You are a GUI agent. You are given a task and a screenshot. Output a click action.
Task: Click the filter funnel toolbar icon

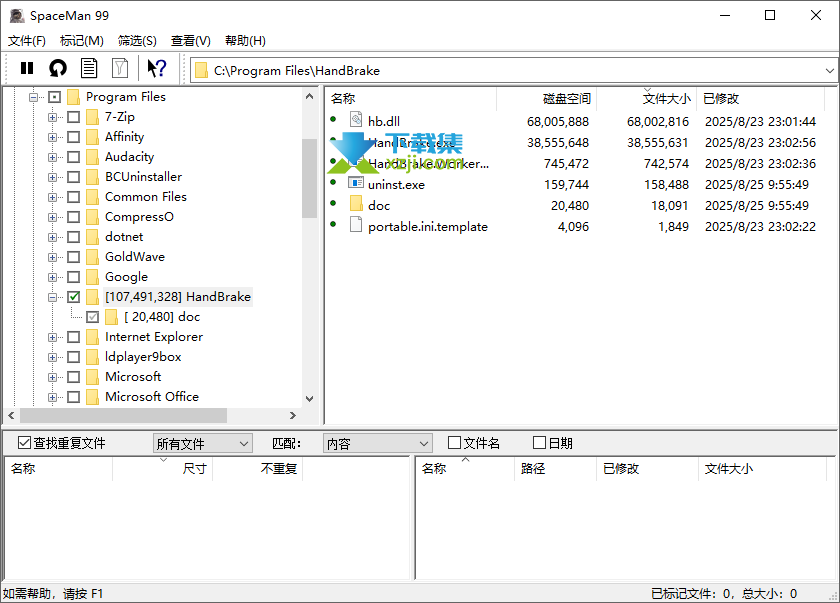click(120, 68)
